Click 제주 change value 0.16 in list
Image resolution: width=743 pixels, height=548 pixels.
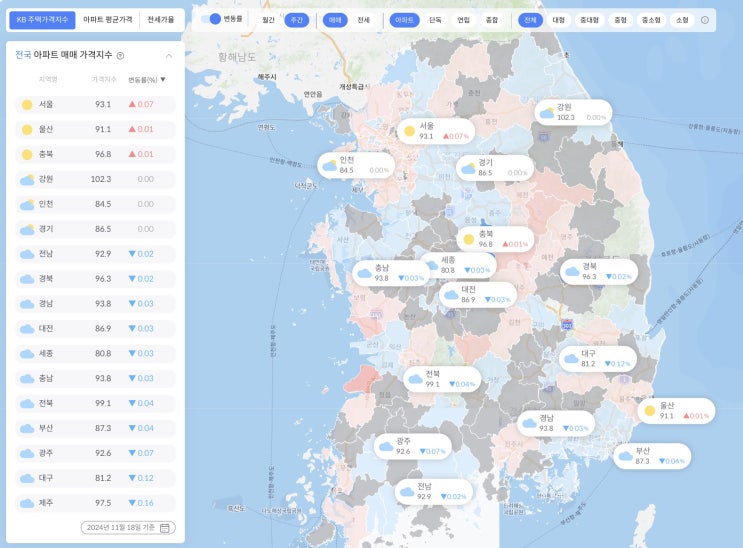click(x=141, y=503)
